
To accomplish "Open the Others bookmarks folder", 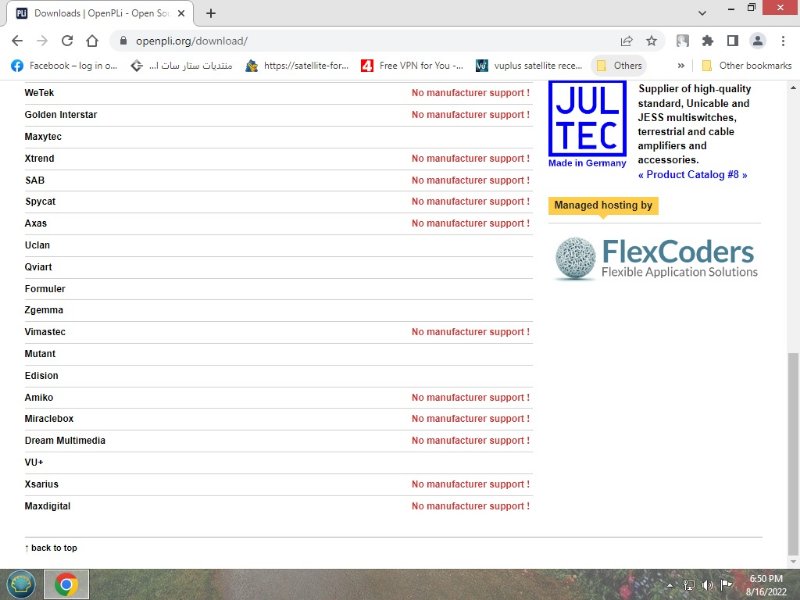I will [619, 66].
